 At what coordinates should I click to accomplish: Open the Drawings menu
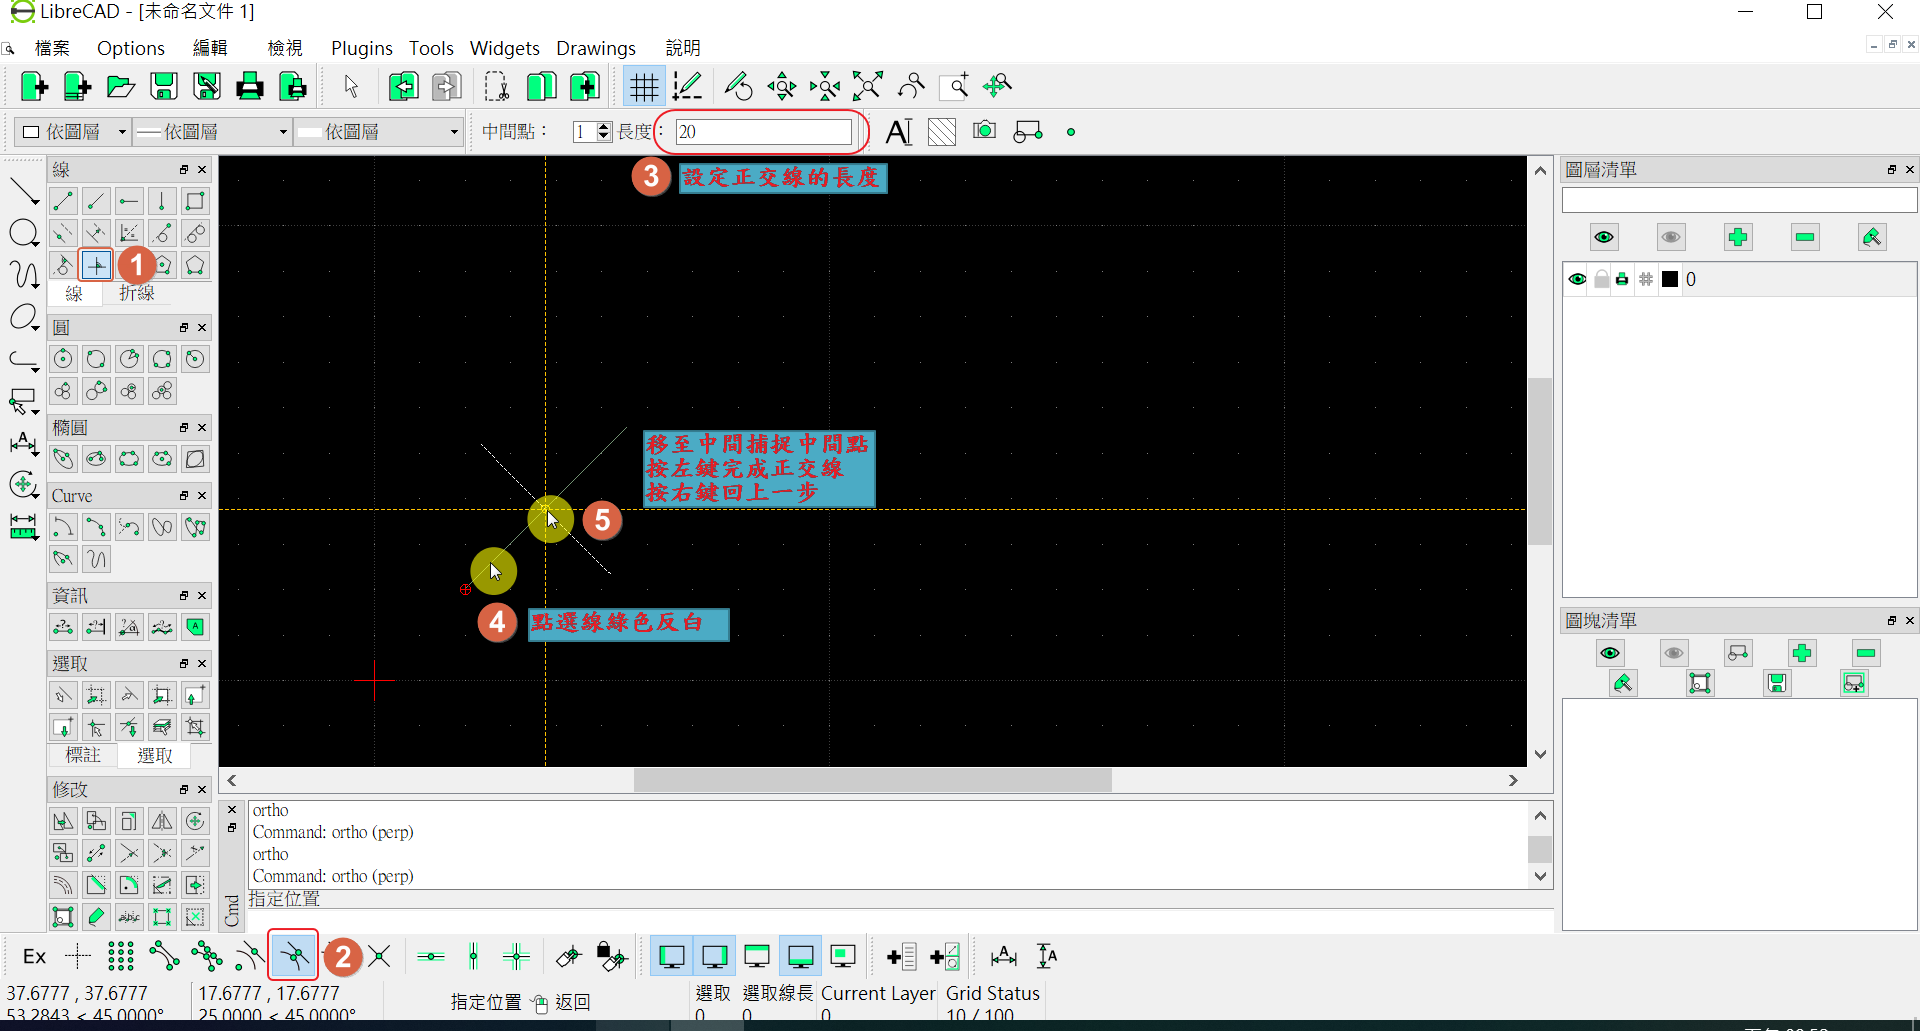[596, 48]
